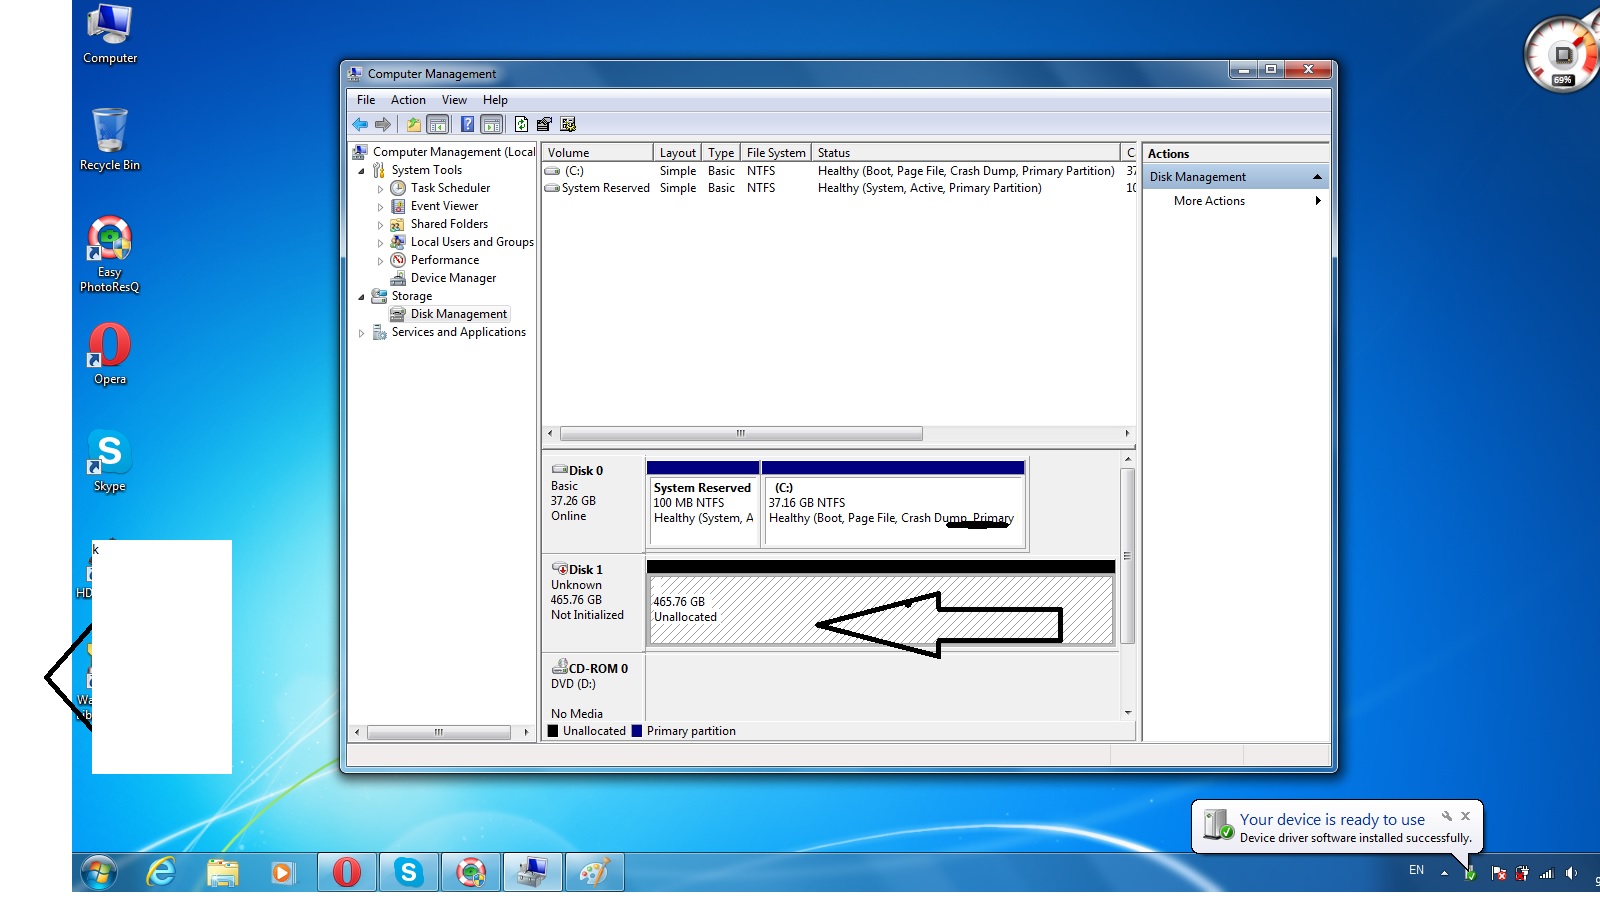1600x900 pixels.
Task: Click the volume speaker tray icon
Action: [1571, 873]
